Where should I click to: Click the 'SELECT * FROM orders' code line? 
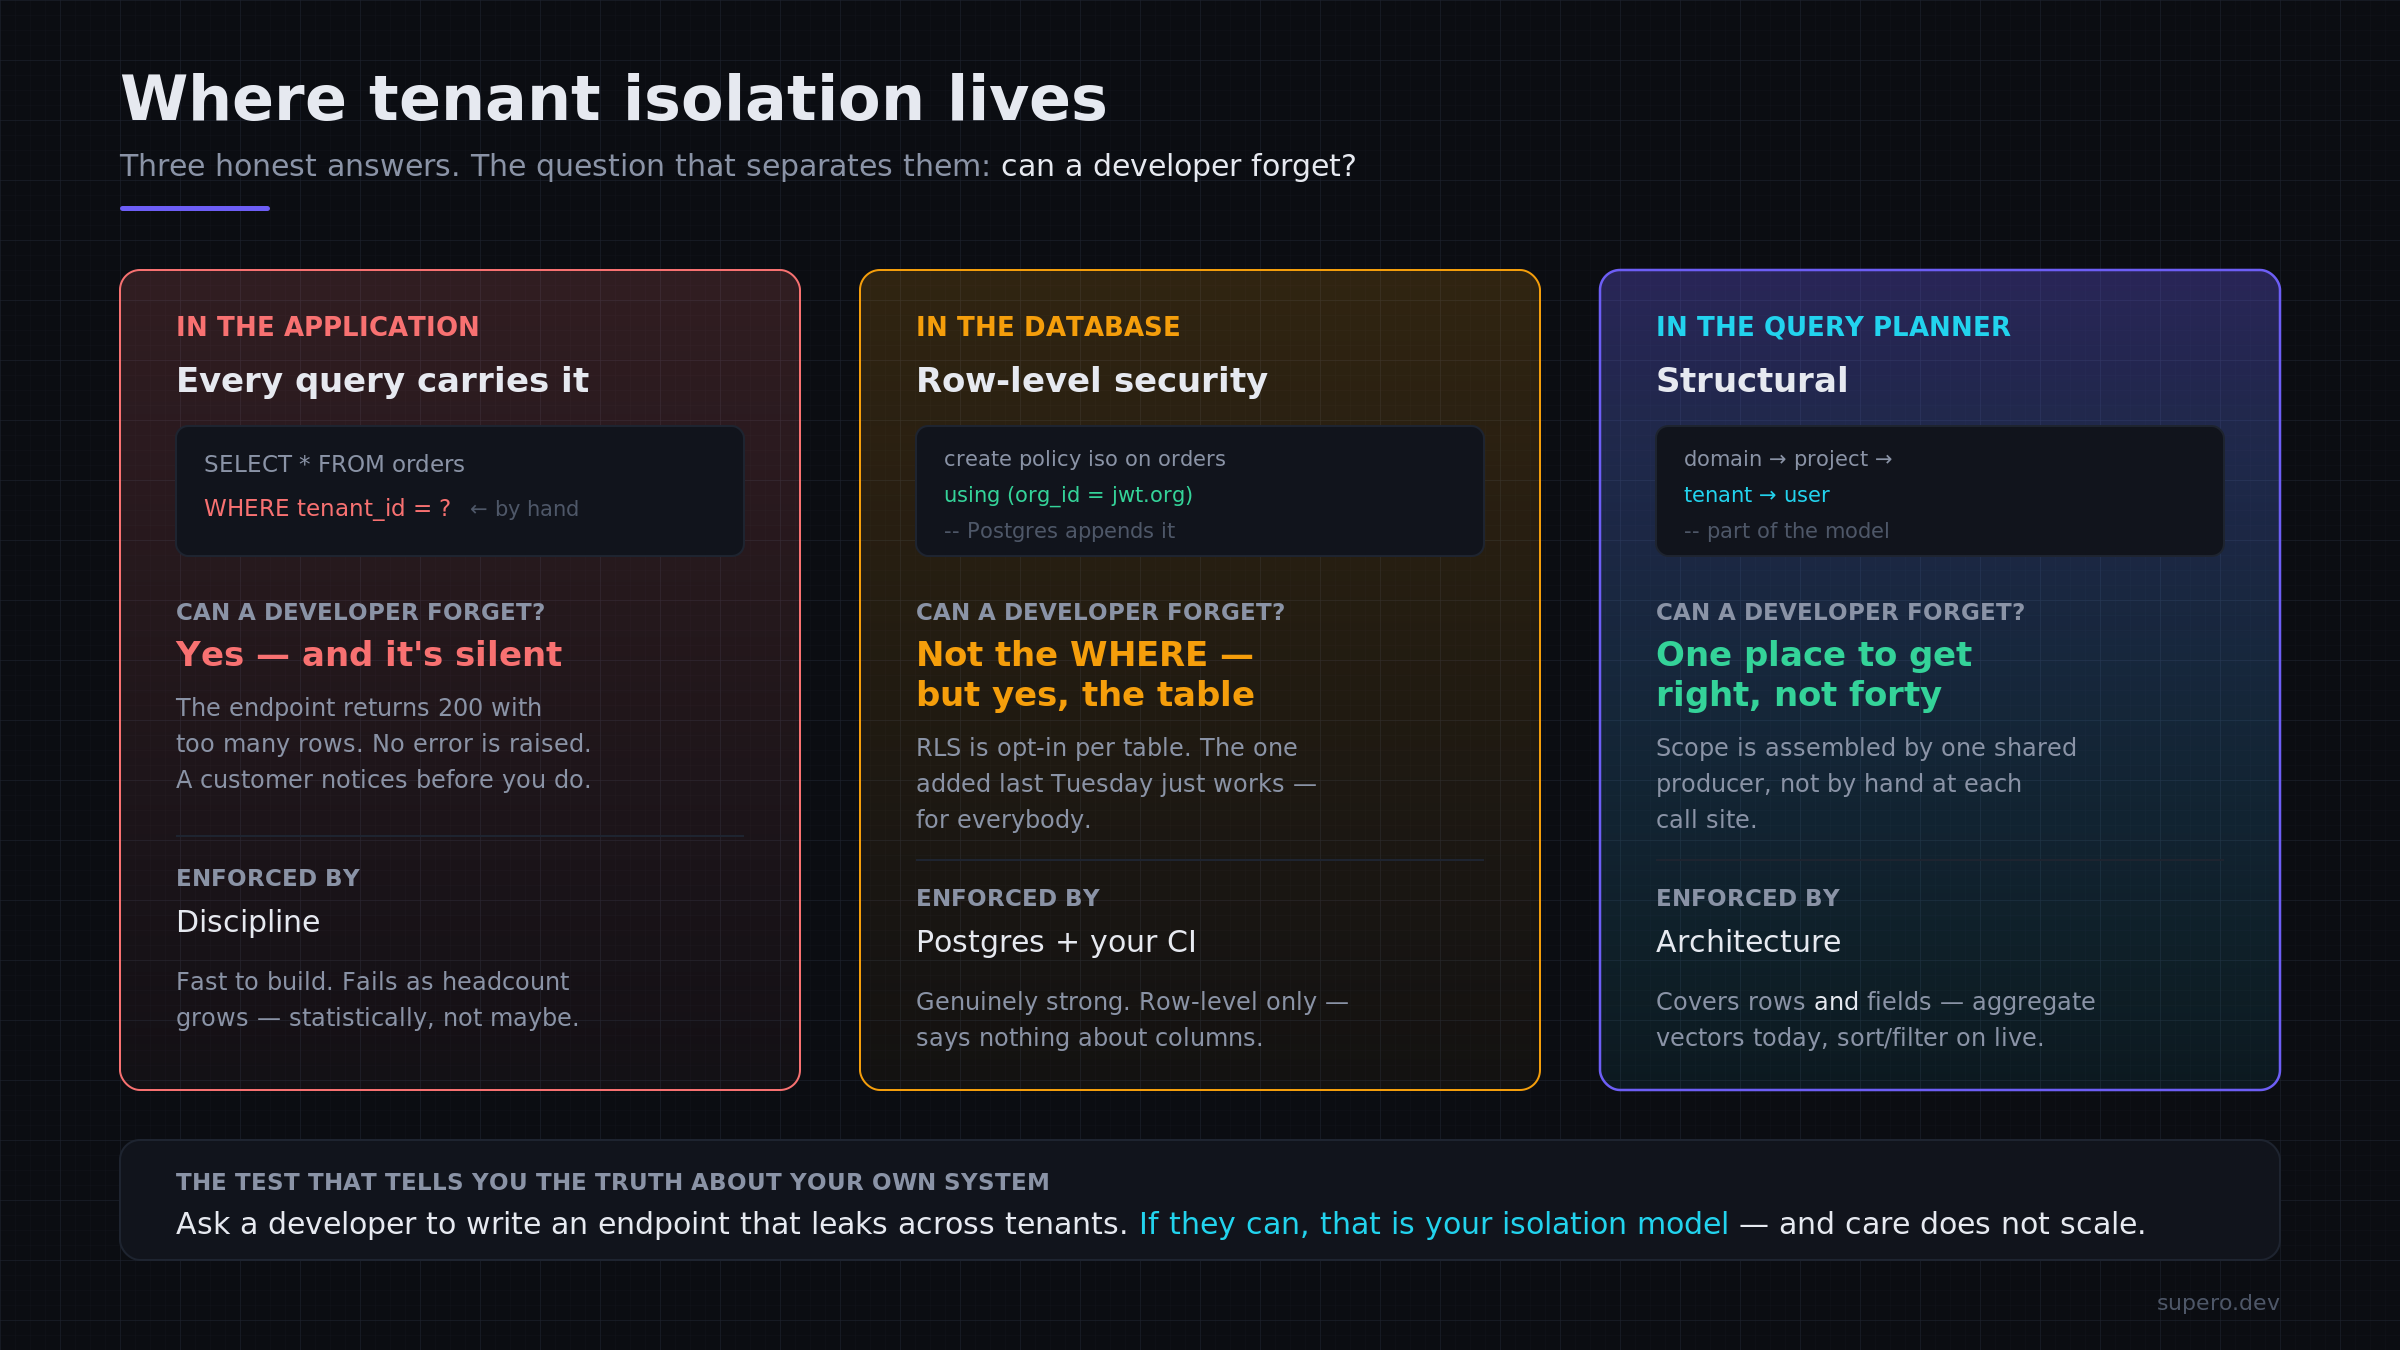click(x=334, y=464)
